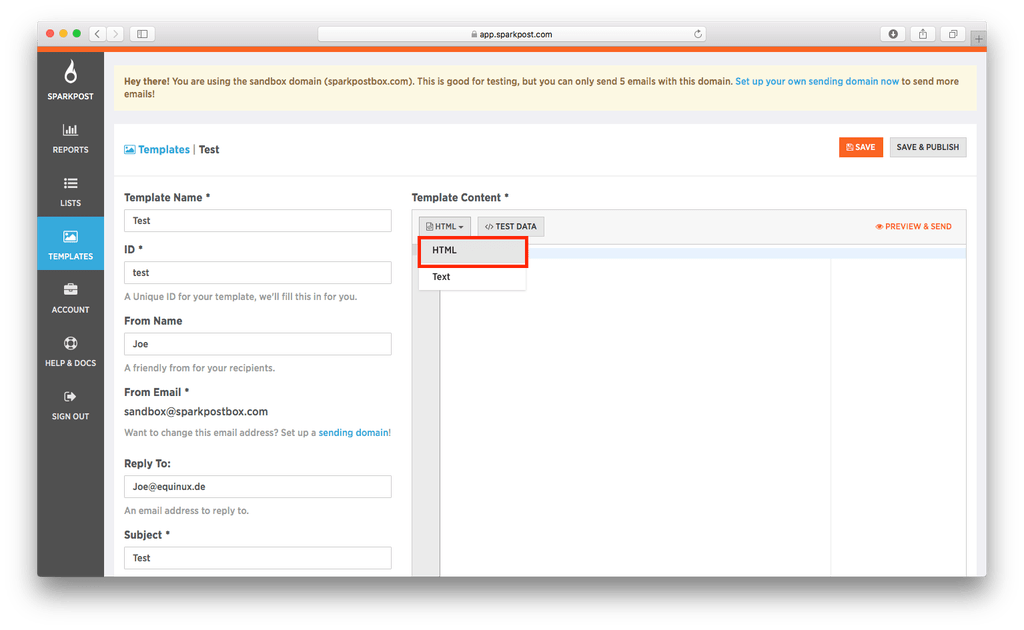This screenshot has height=630, width=1024.
Task: Click the Safari share icon
Action: coord(922,34)
